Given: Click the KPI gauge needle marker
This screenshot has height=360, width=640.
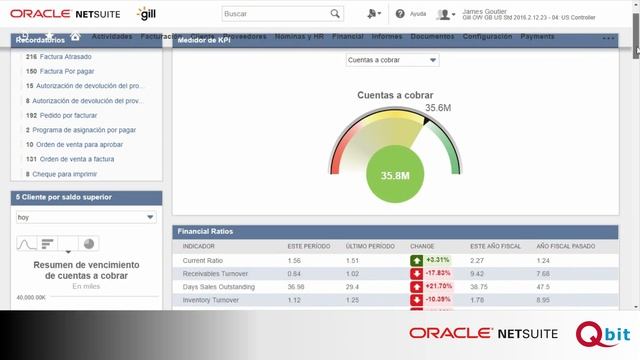Looking at the screenshot, I should tap(426, 121).
